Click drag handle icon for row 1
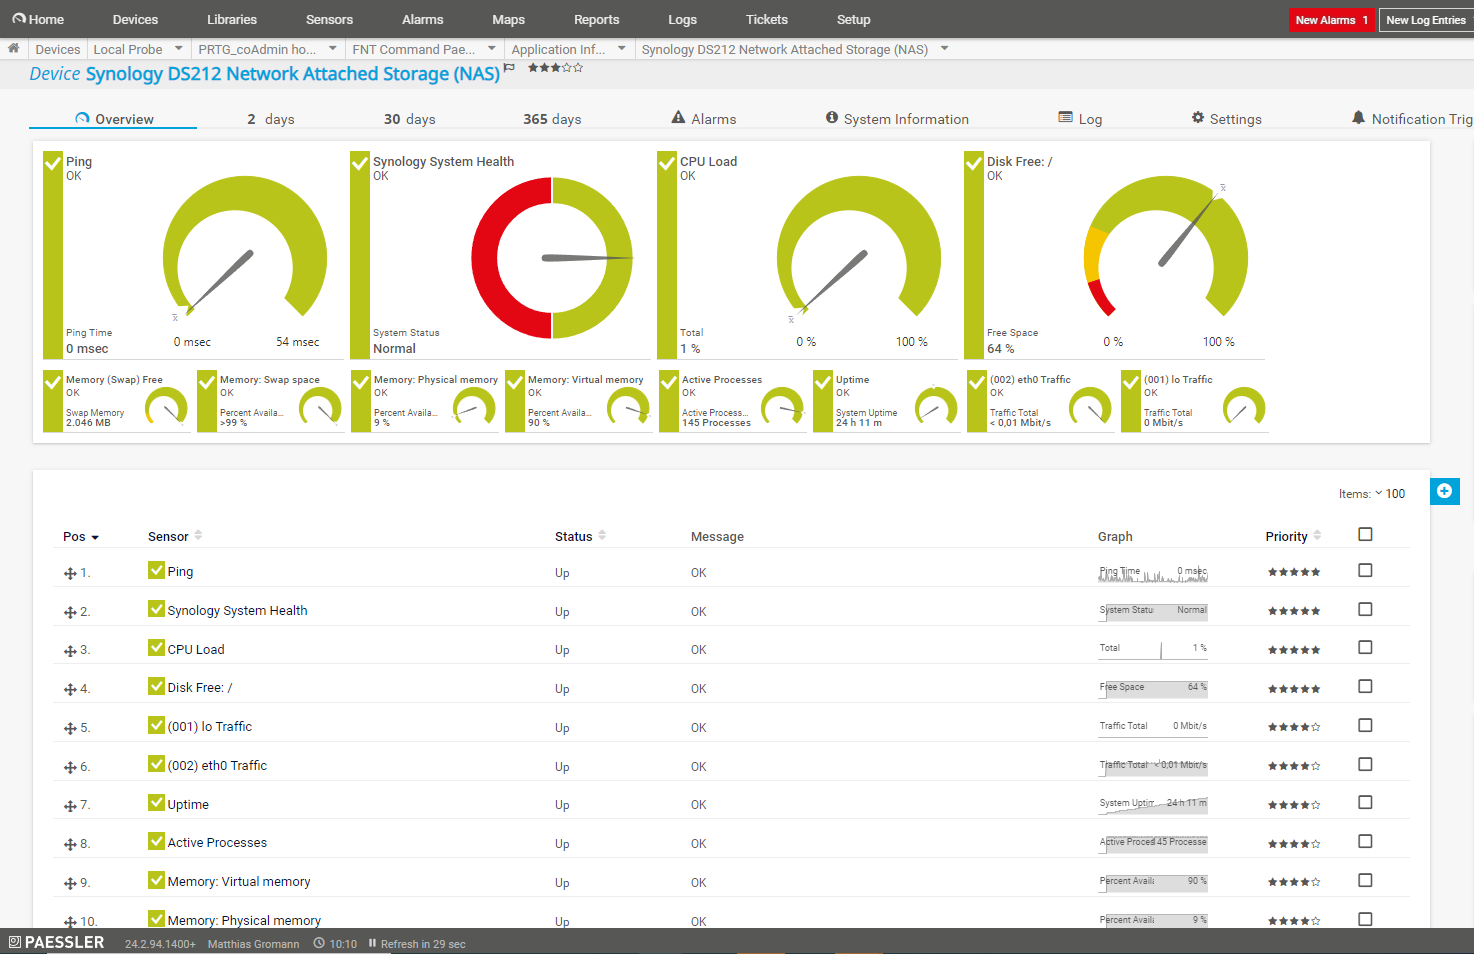This screenshot has height=954, width=1474. 70,573
